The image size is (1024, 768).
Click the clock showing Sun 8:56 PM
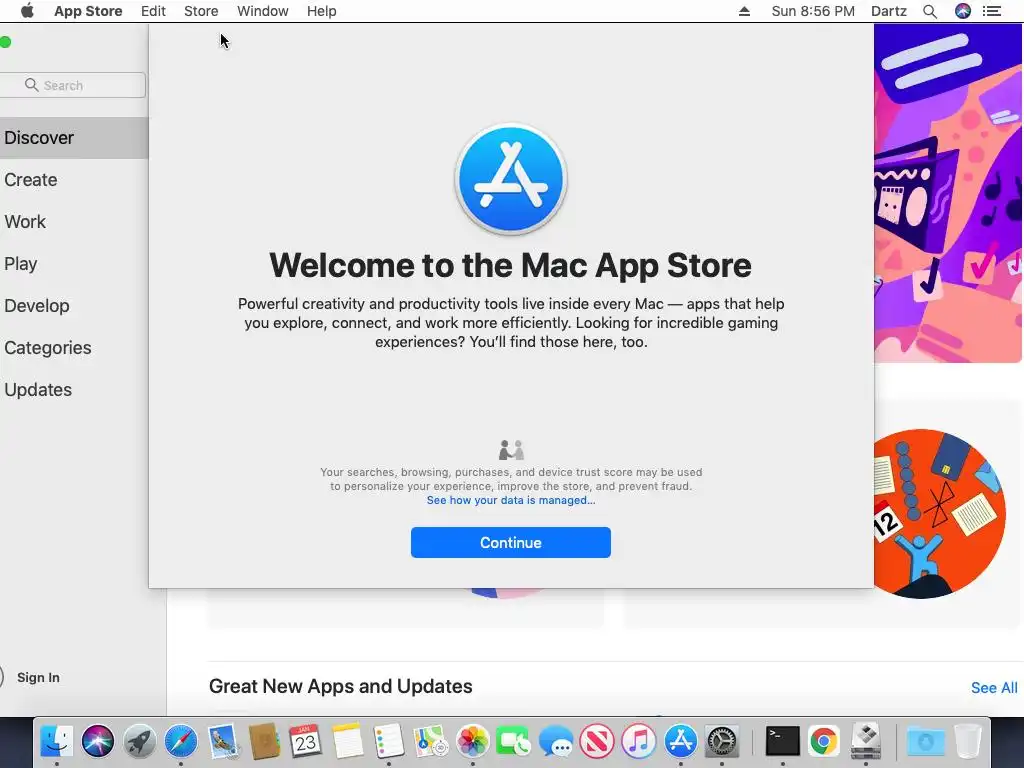[813, 11]
